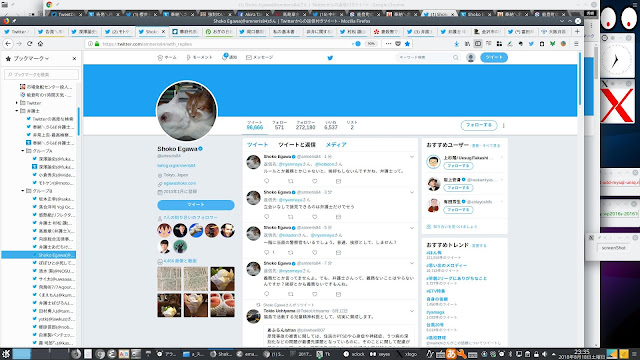The width and height of the screenshot is (640, 360).
Task: Open Twitter notifications bell
Action: 230,57
